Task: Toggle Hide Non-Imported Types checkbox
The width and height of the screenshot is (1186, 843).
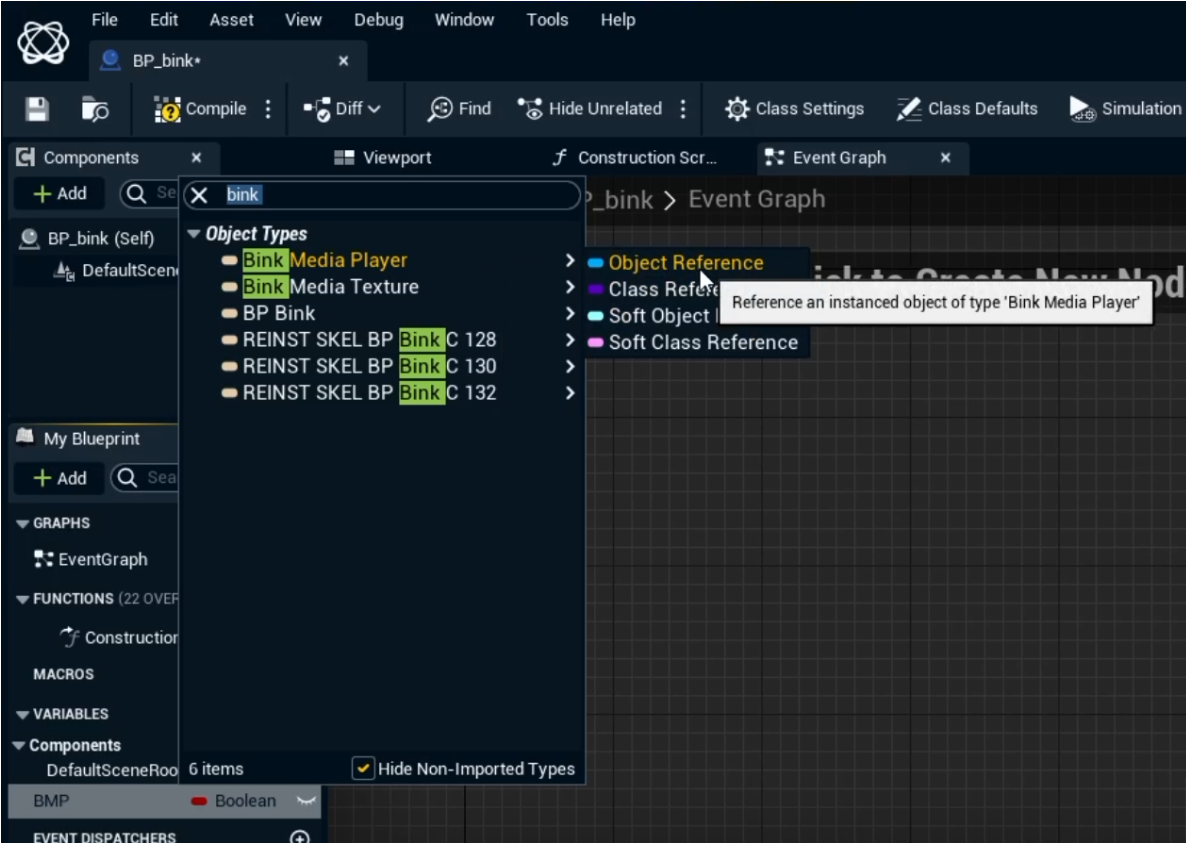Action: (x=364, y=769)
